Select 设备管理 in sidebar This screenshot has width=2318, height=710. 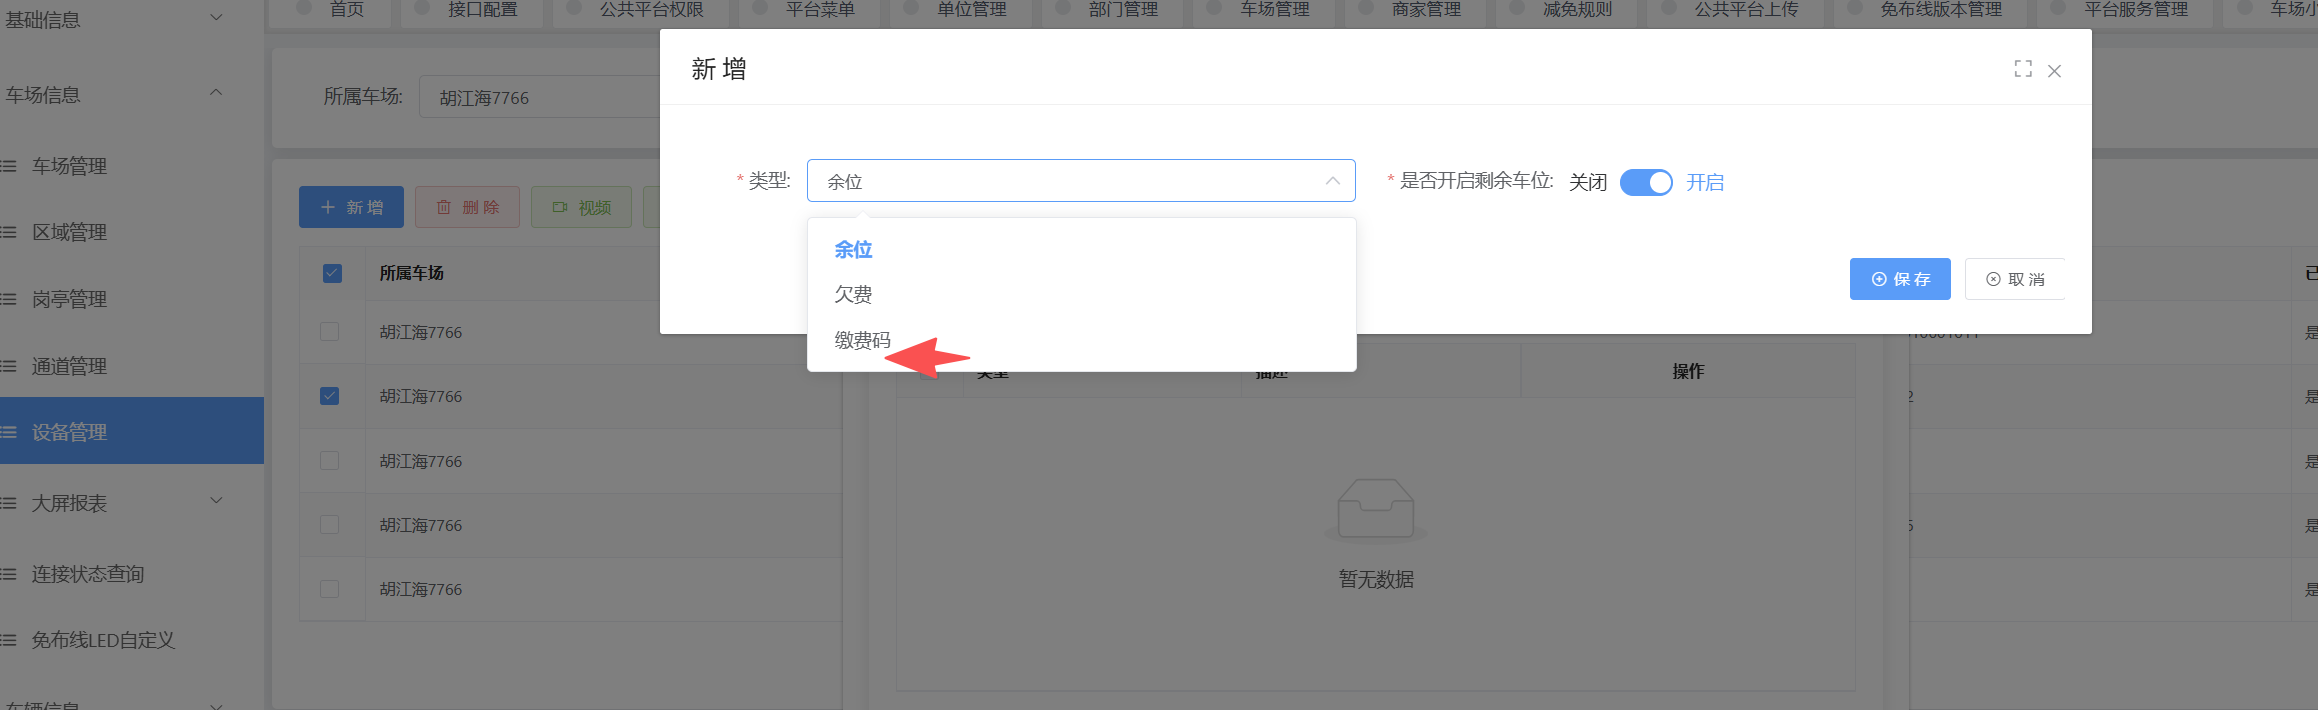pos(132,431)
